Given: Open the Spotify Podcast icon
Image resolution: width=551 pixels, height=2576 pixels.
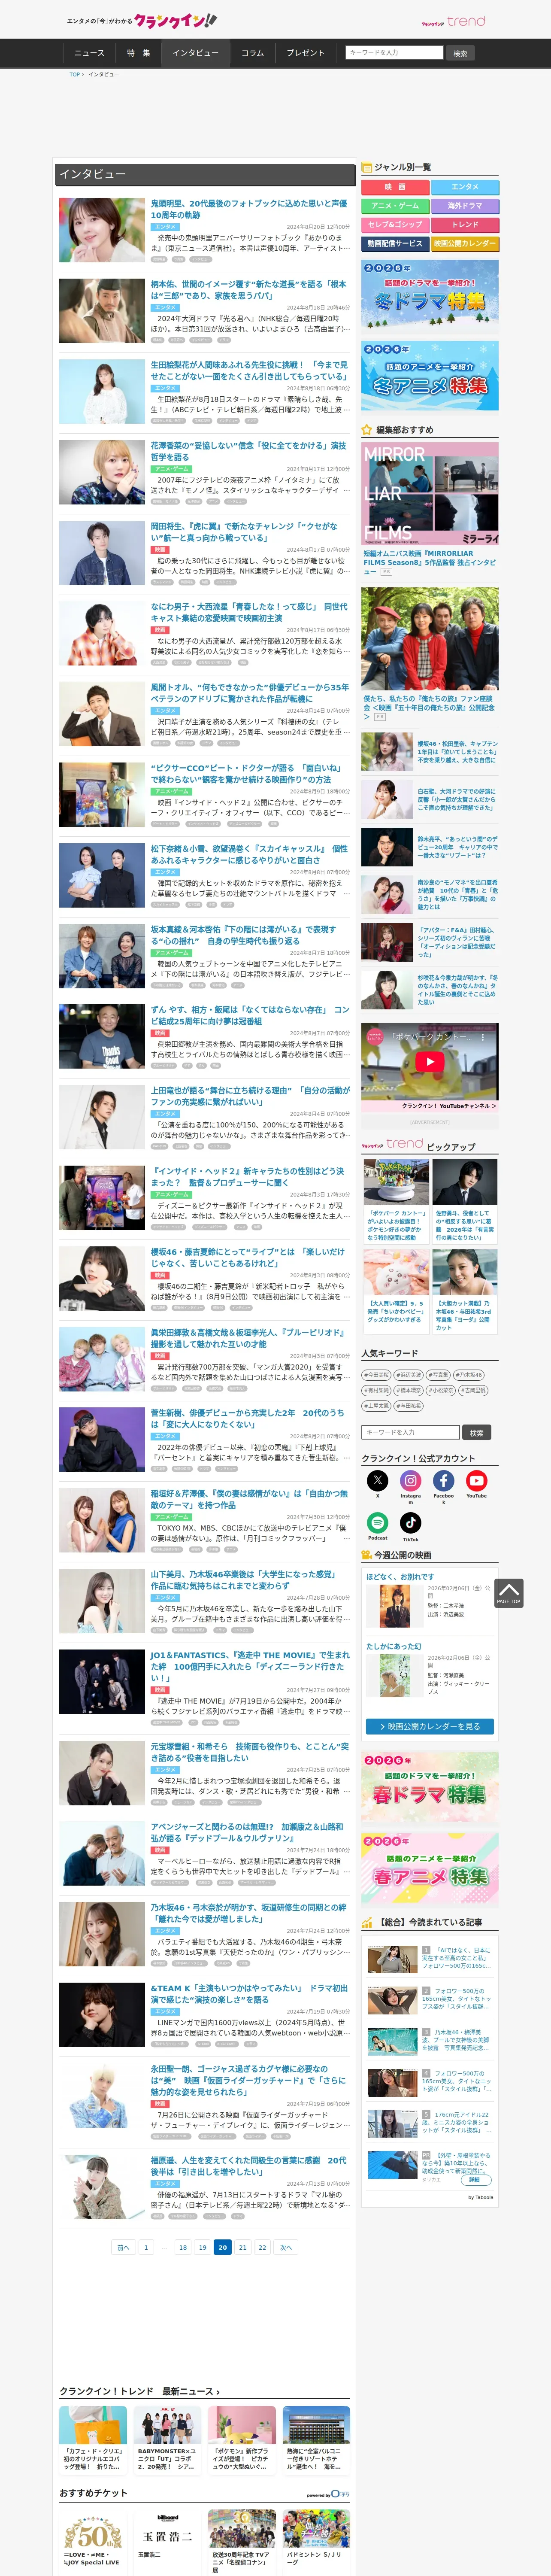Looking at the screenshot, I should click(x=377, y=1522).
